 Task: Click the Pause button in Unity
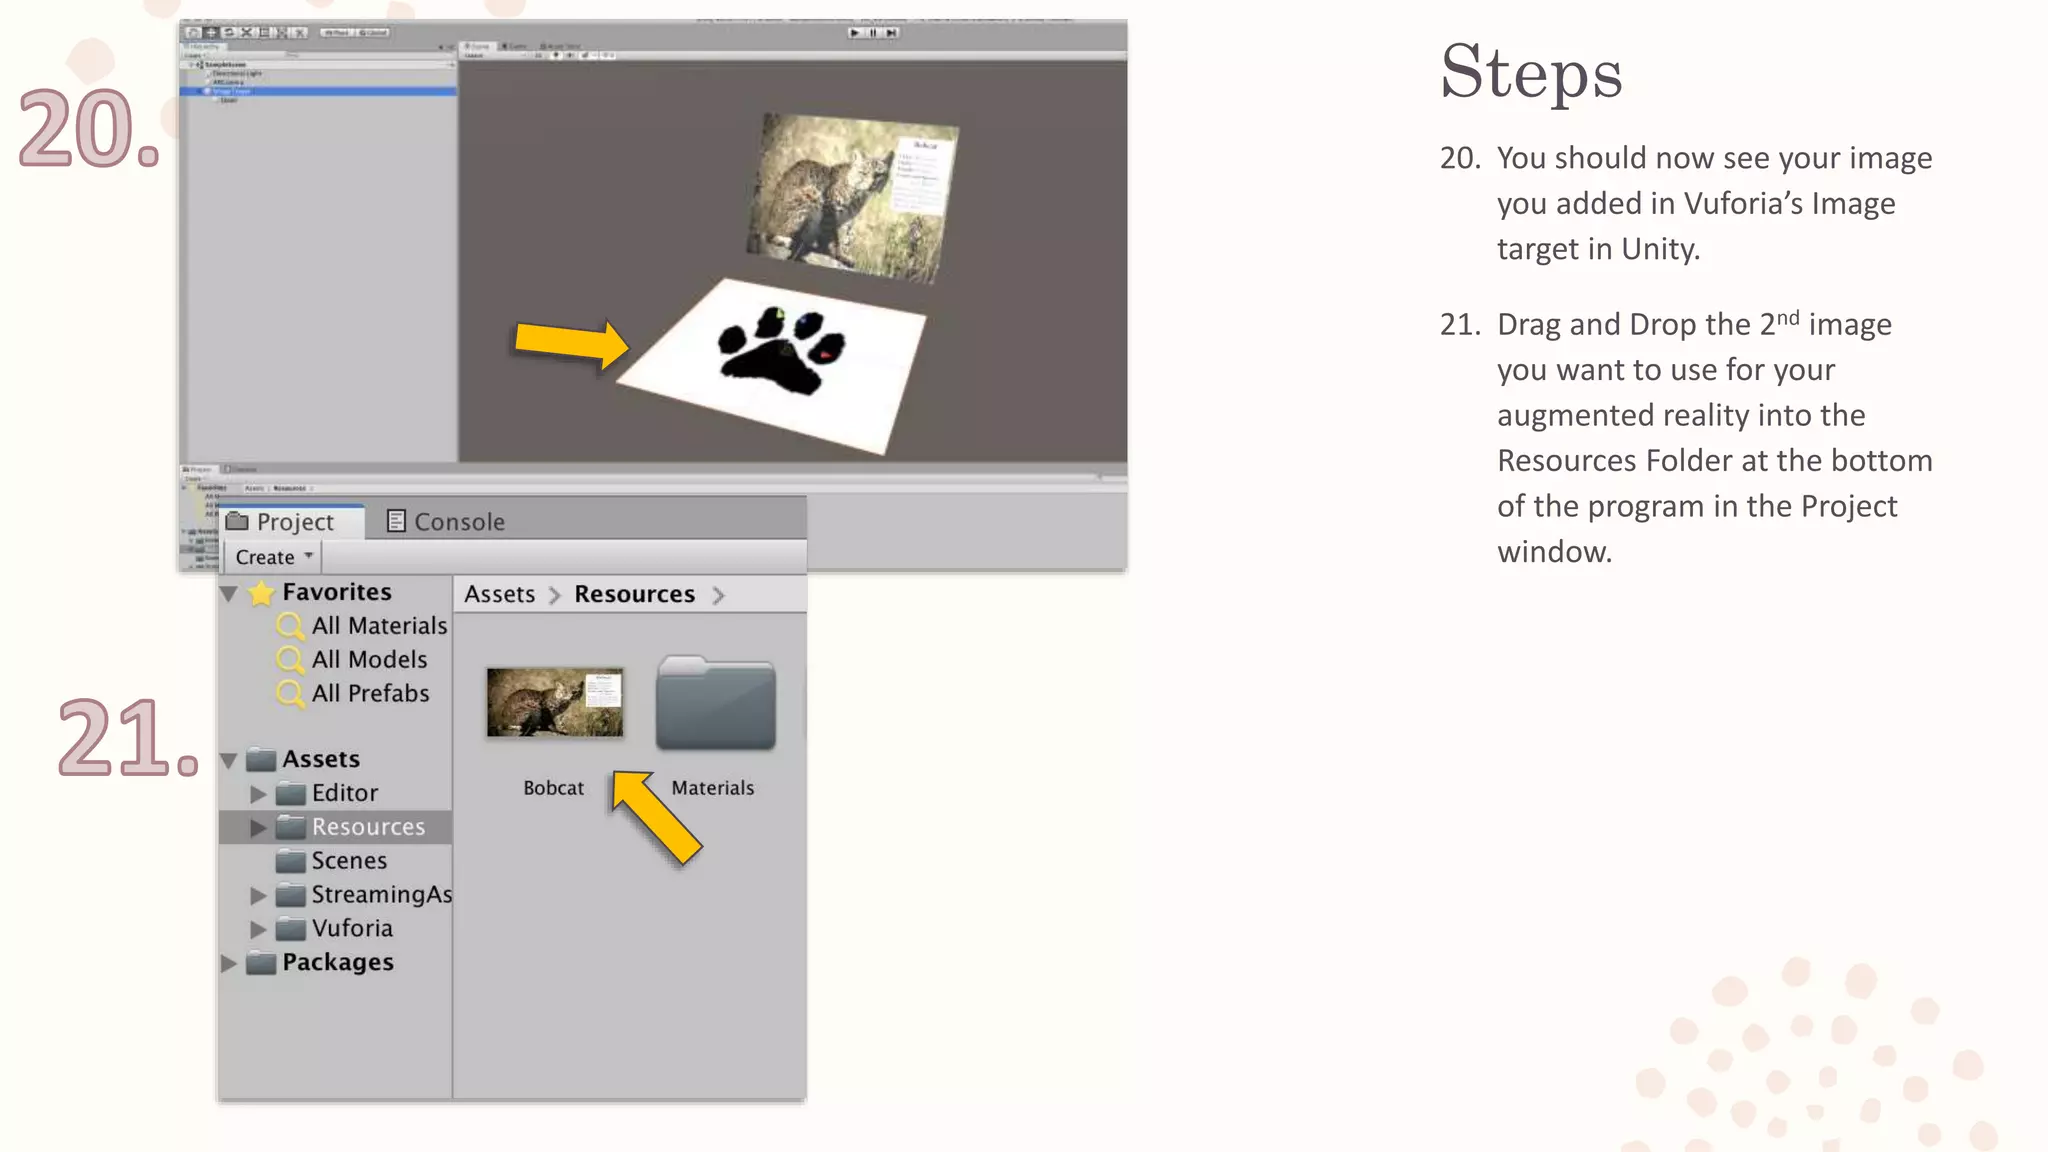pyautogui.click(x=873, y=32)
